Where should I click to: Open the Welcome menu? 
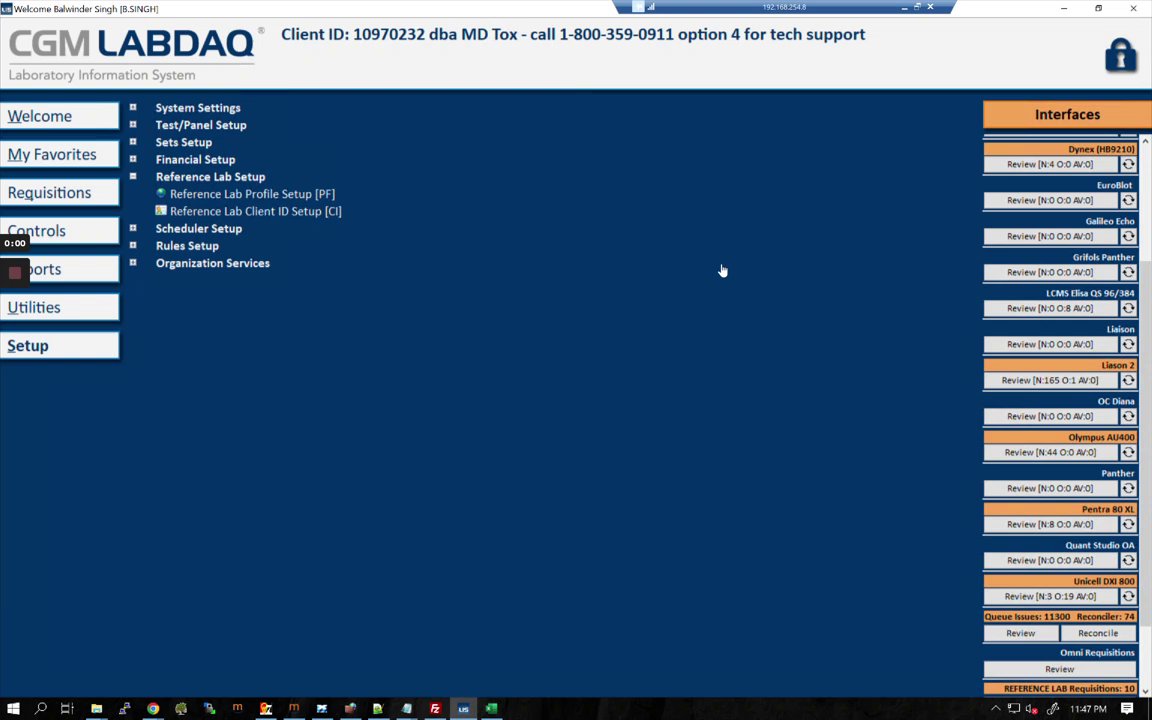coord(59,116)
